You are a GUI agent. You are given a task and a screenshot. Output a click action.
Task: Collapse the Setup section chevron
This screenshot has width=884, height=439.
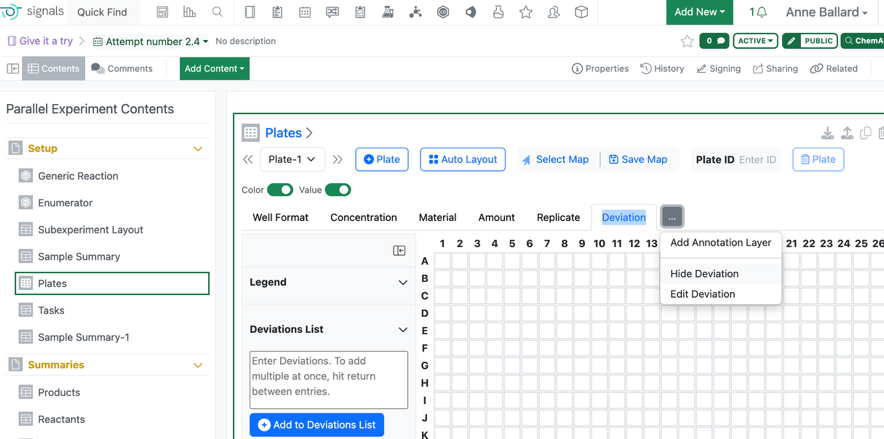198,149
